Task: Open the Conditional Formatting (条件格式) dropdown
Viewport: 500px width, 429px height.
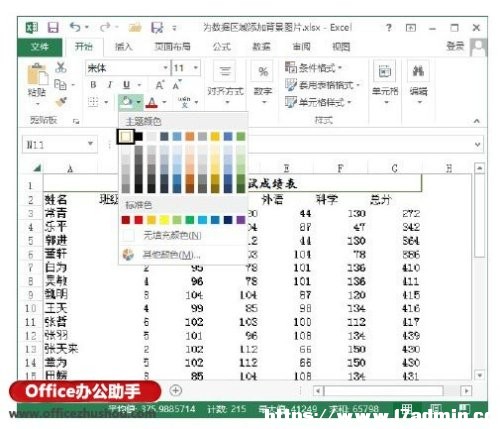Action: click(x=313, y=68)
